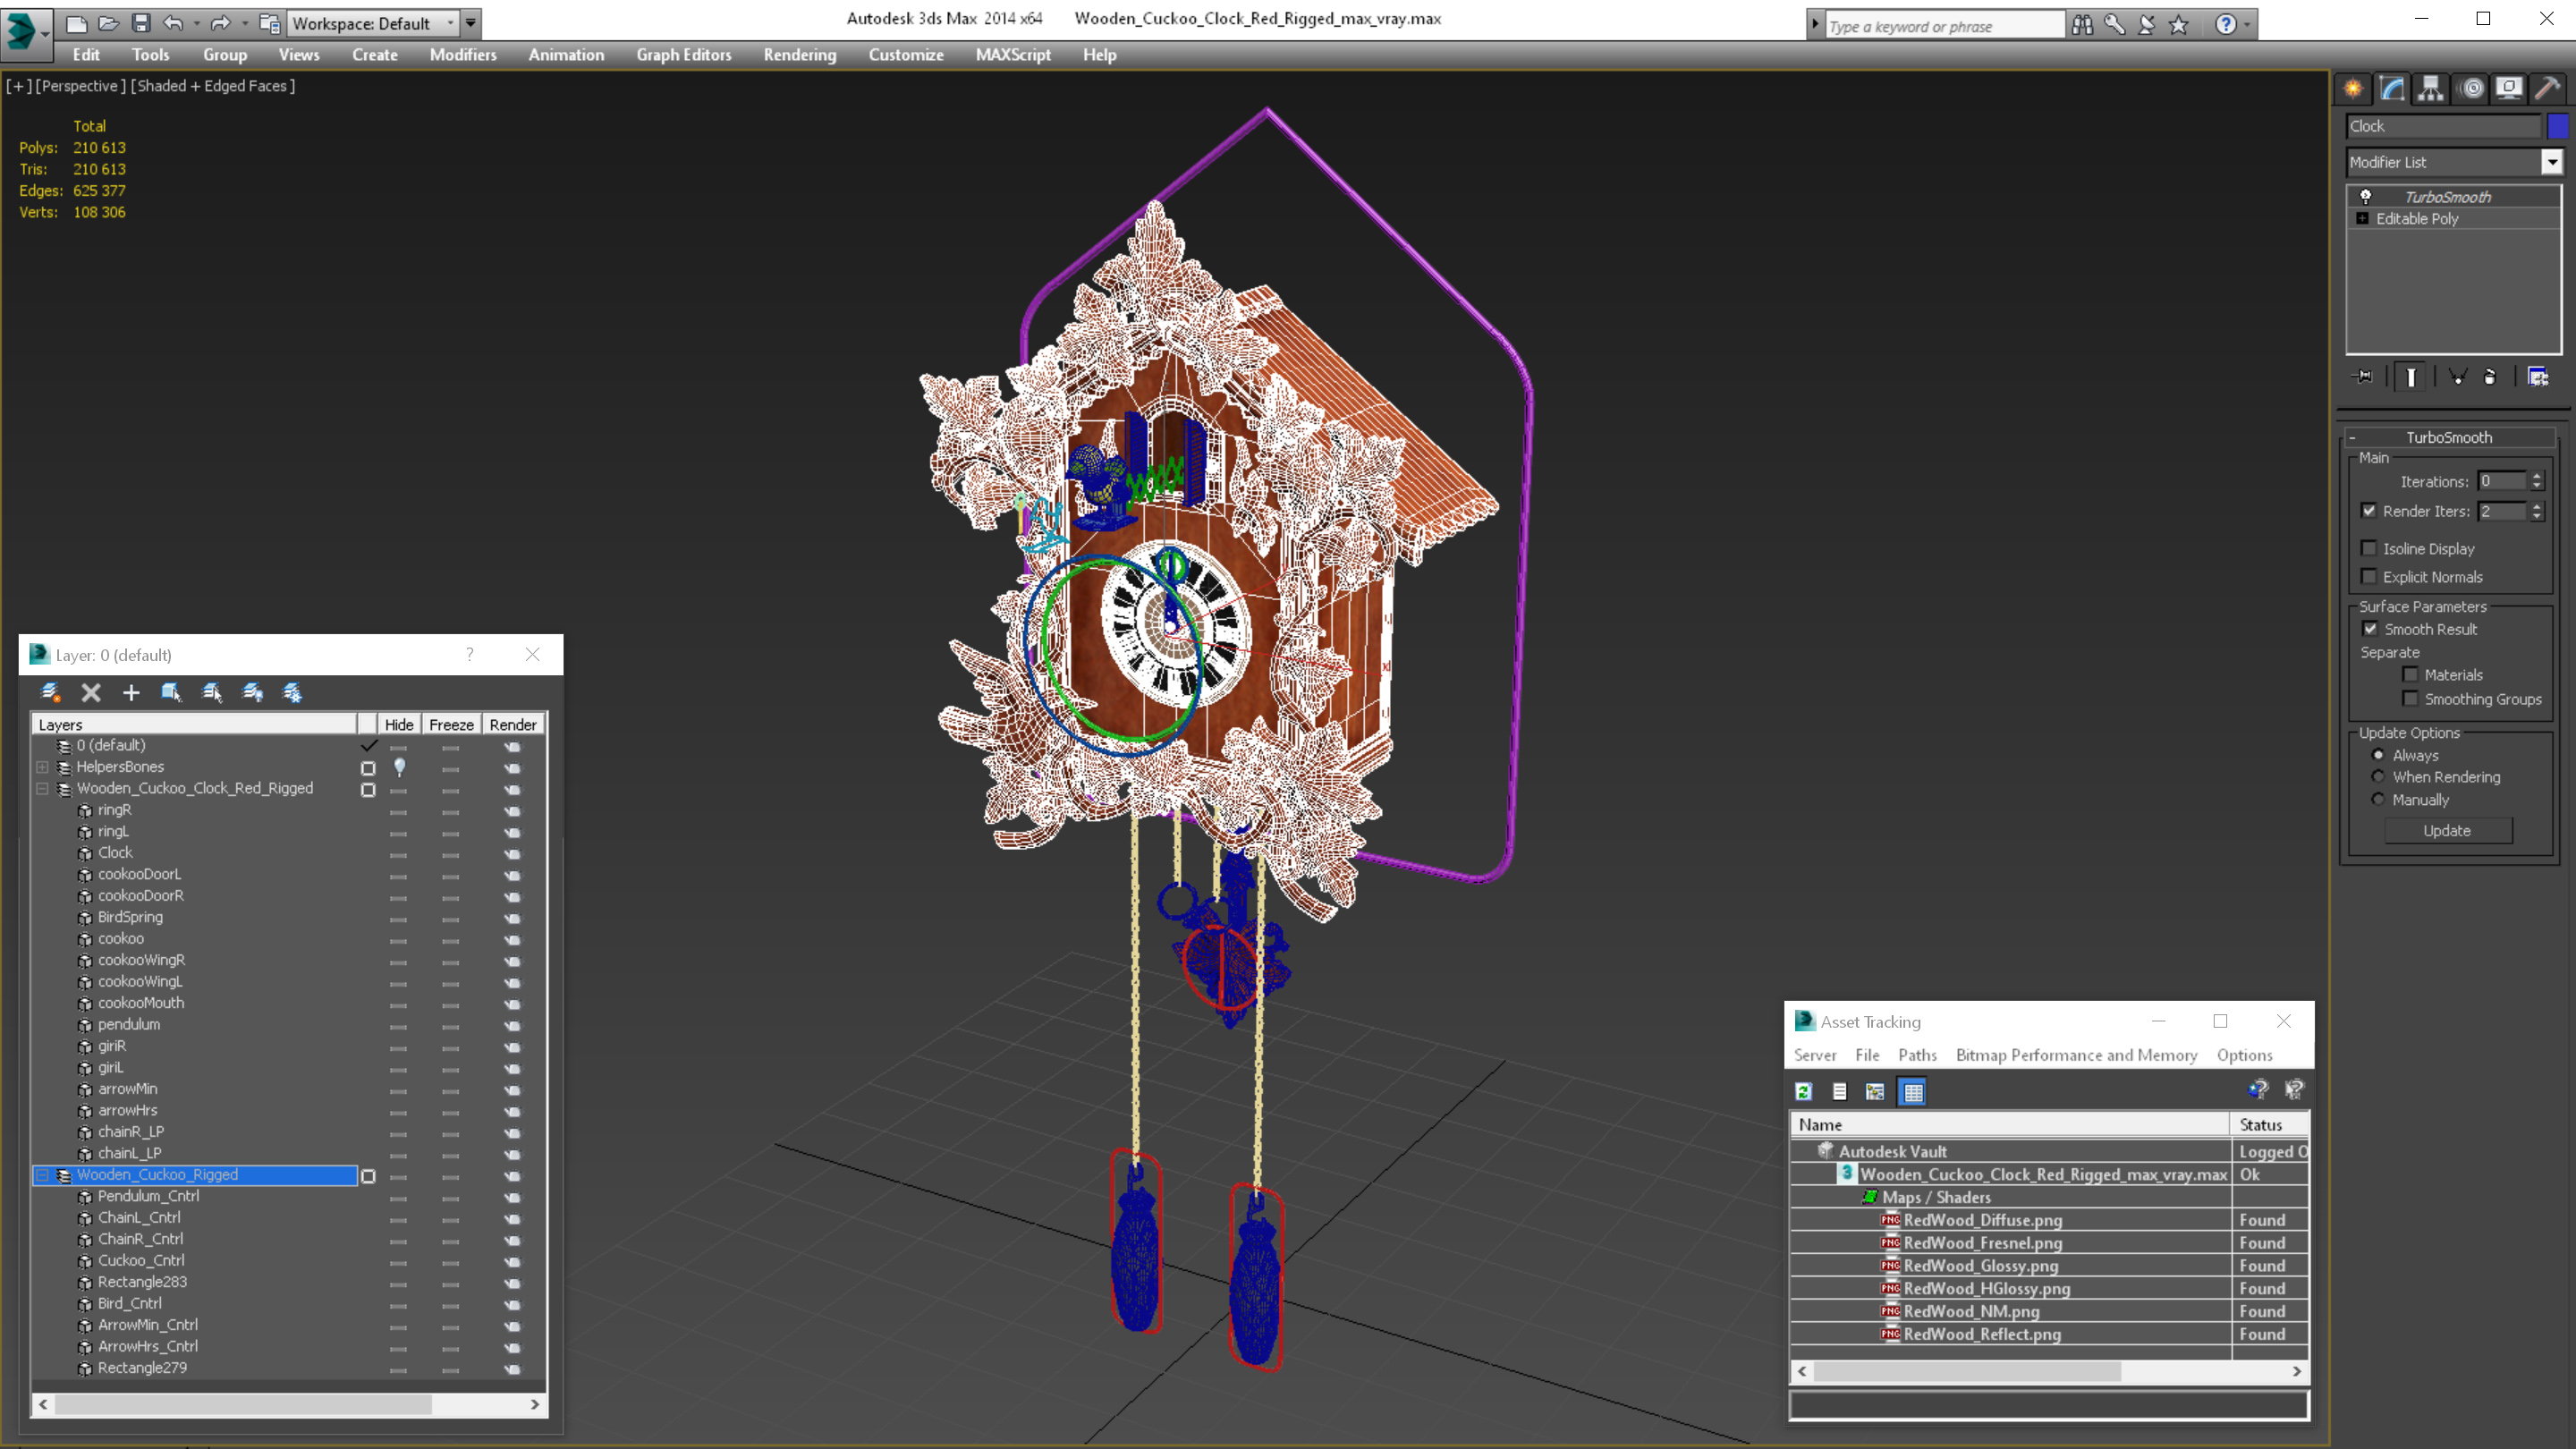Toggle Render Iters checkbox
The height and width of the screenshot is (1449, 2576).
(2369, 510)
